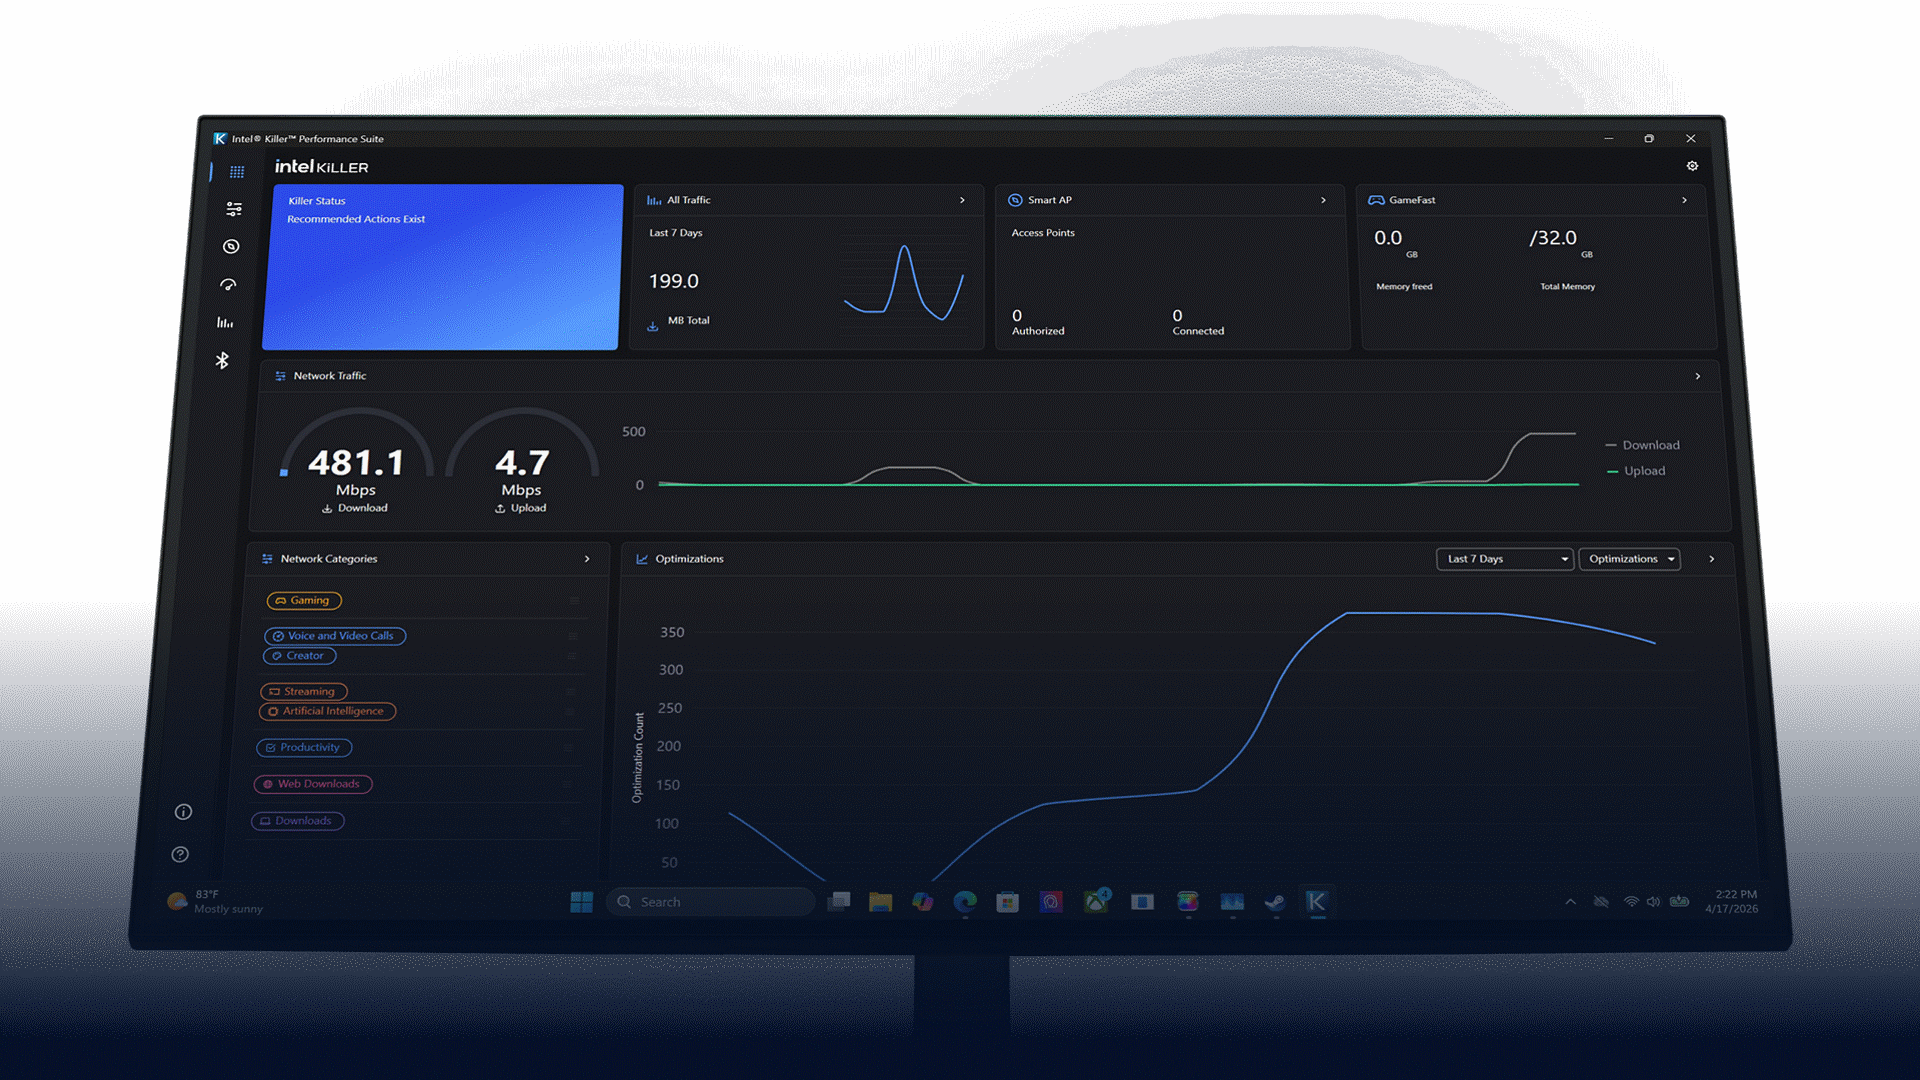Select the Voice and Video Calls tag
This screenshot has height=1080, width=1920.
[x=335, y=636]
